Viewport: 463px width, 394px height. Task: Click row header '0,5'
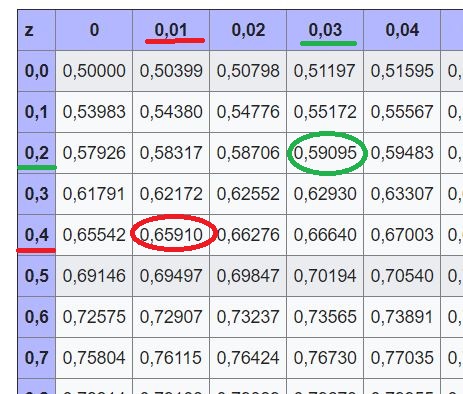36,276
